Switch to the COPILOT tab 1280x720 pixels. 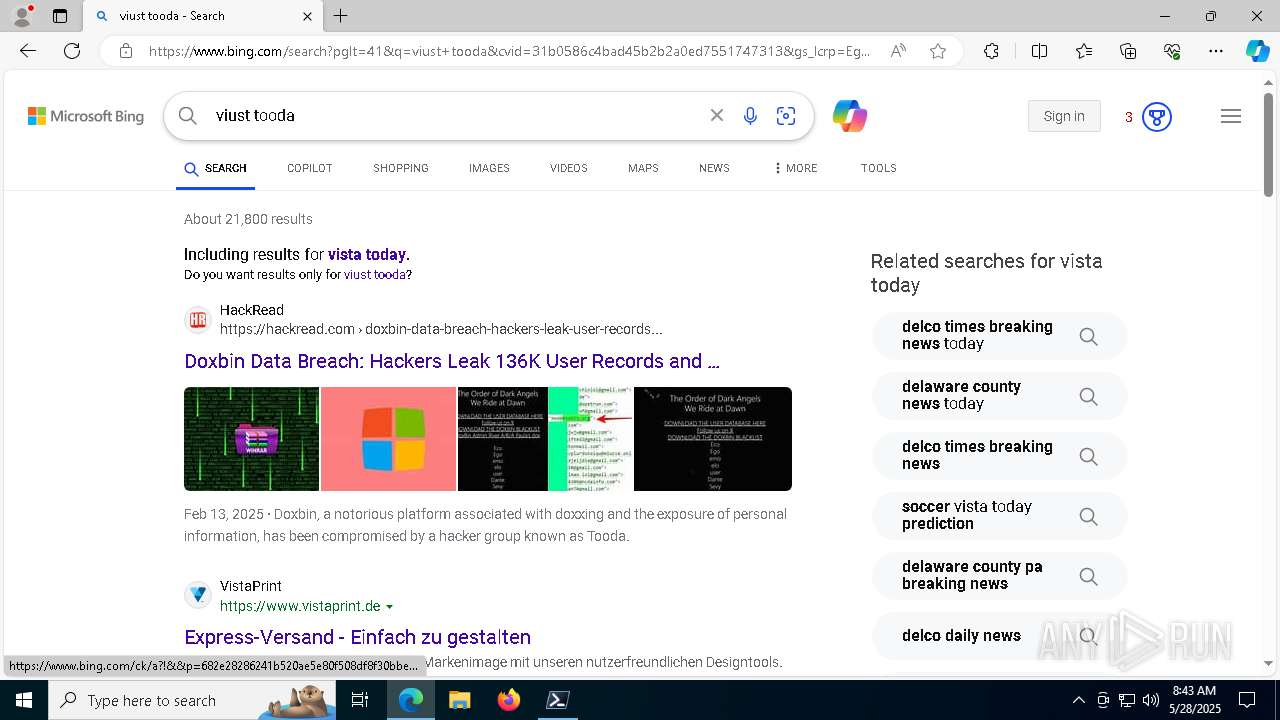pos(309,168)
